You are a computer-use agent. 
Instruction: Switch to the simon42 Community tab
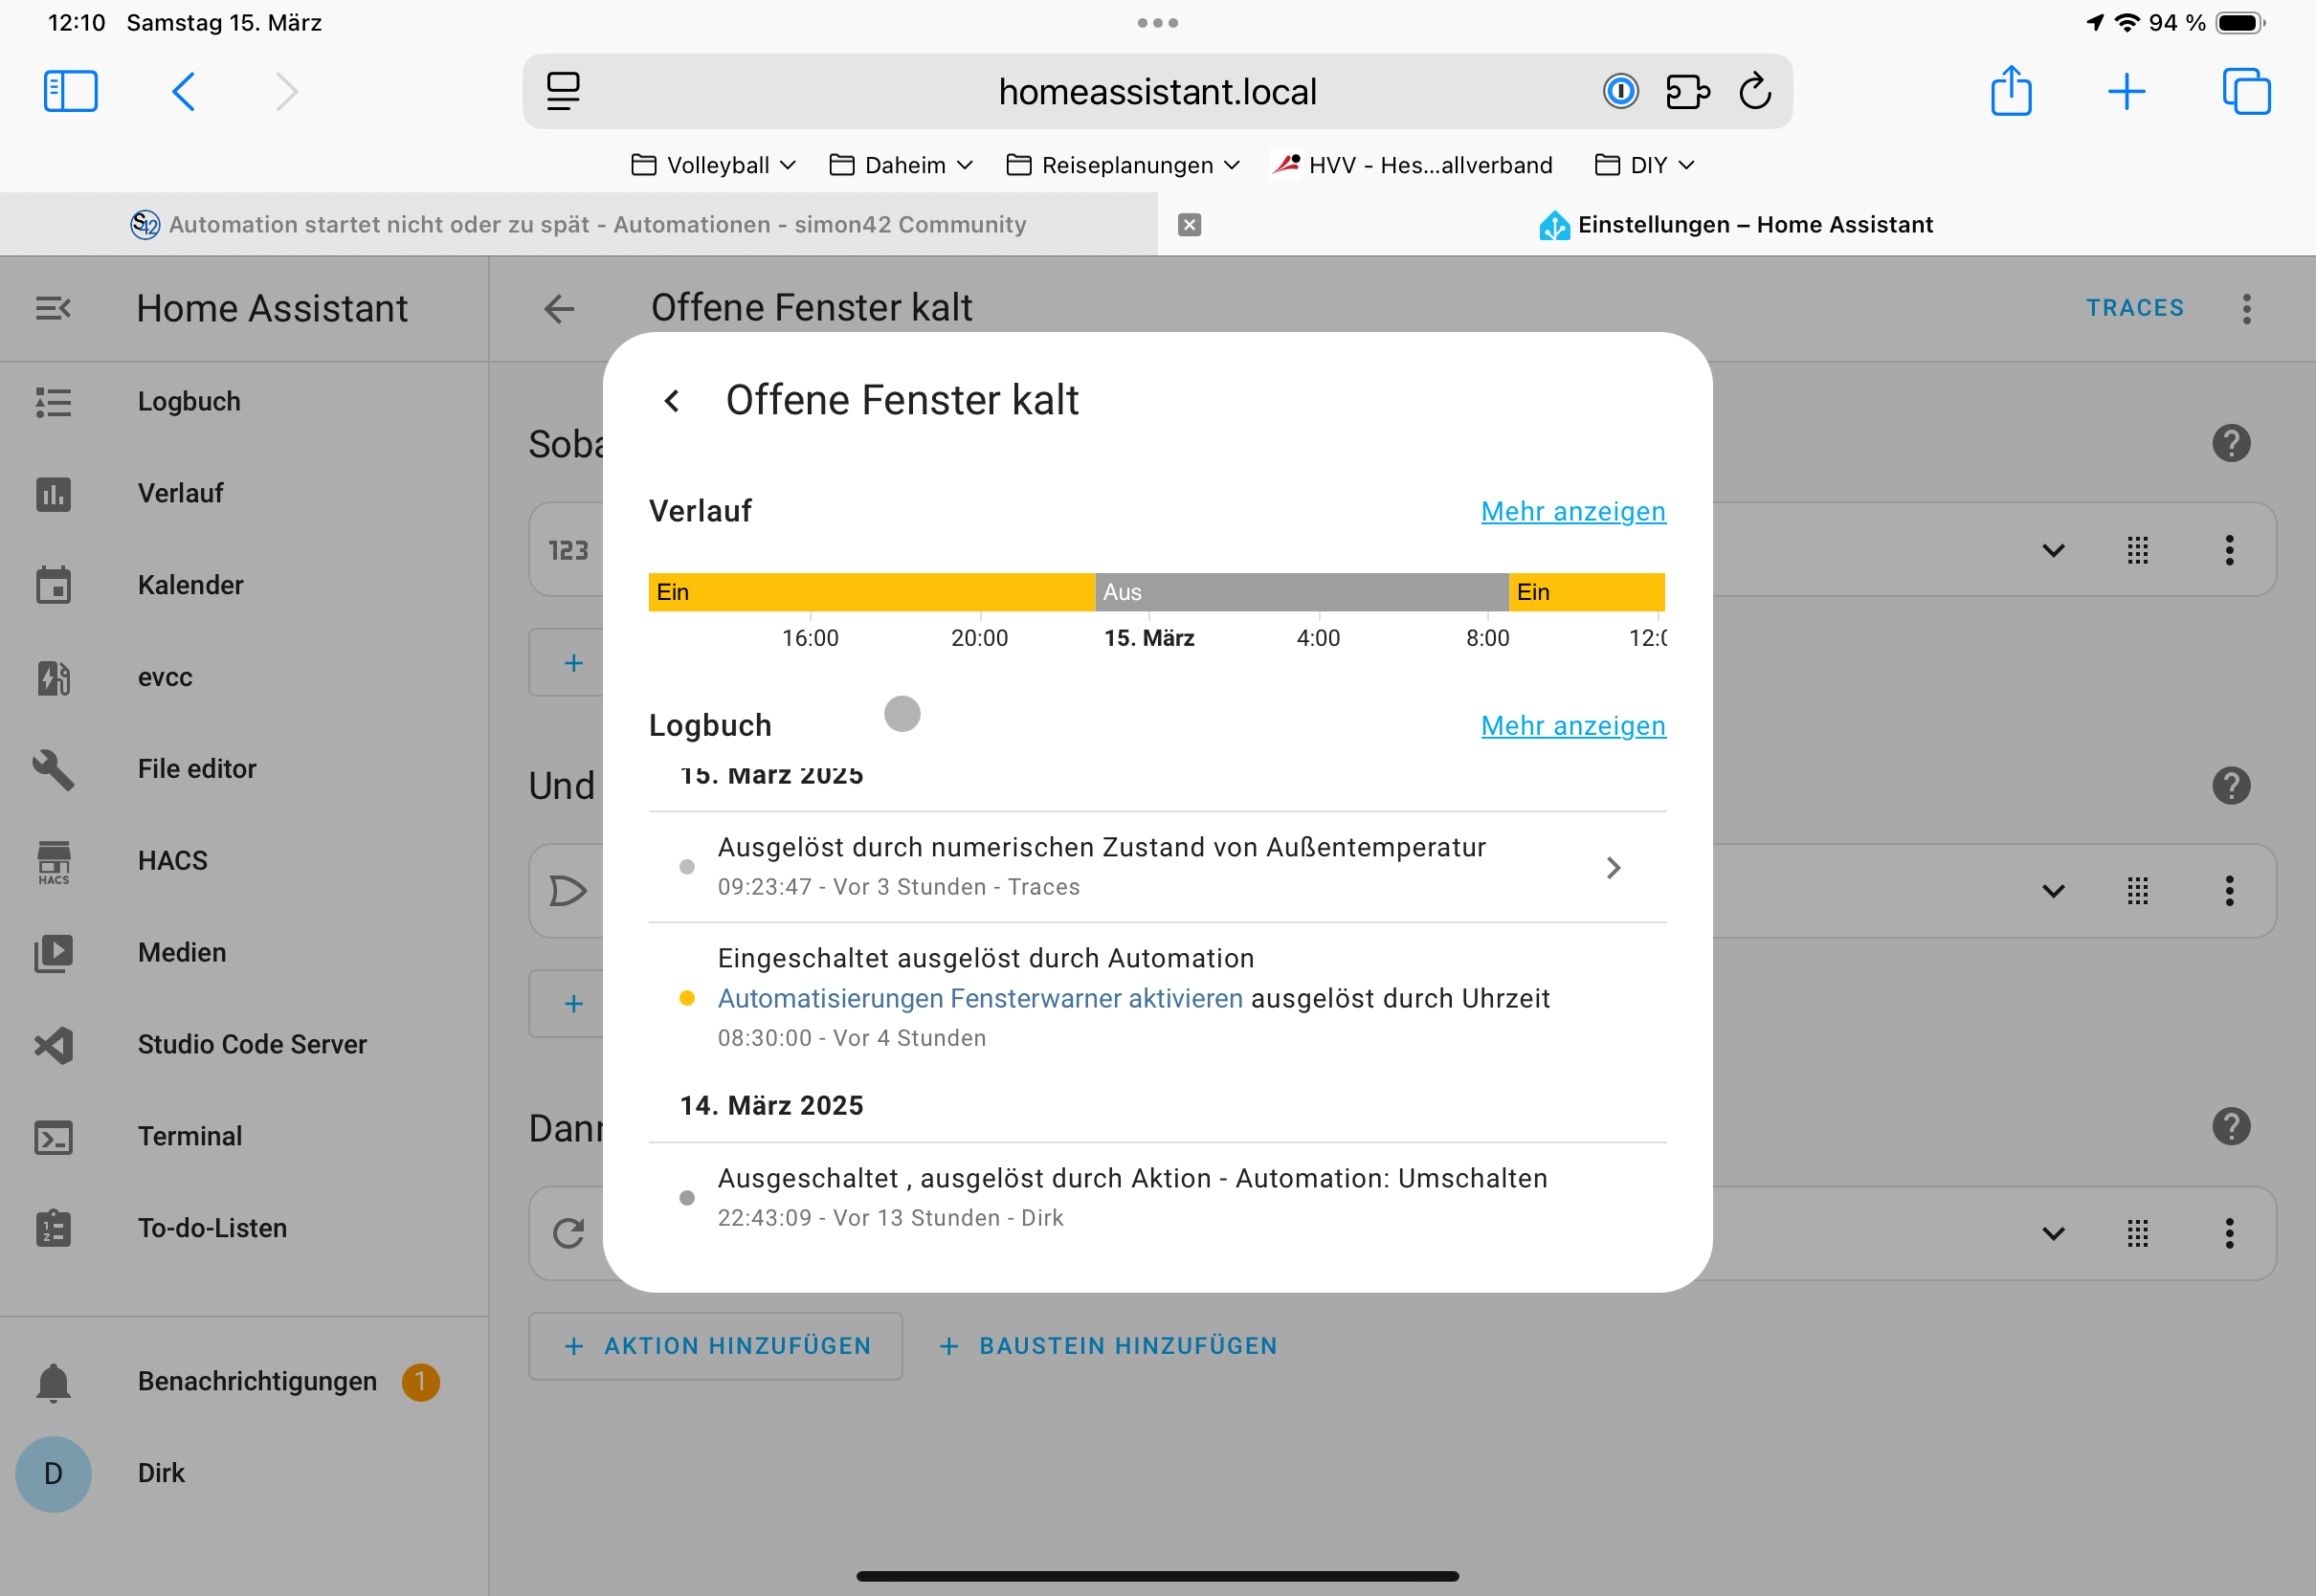pos(578,225)
